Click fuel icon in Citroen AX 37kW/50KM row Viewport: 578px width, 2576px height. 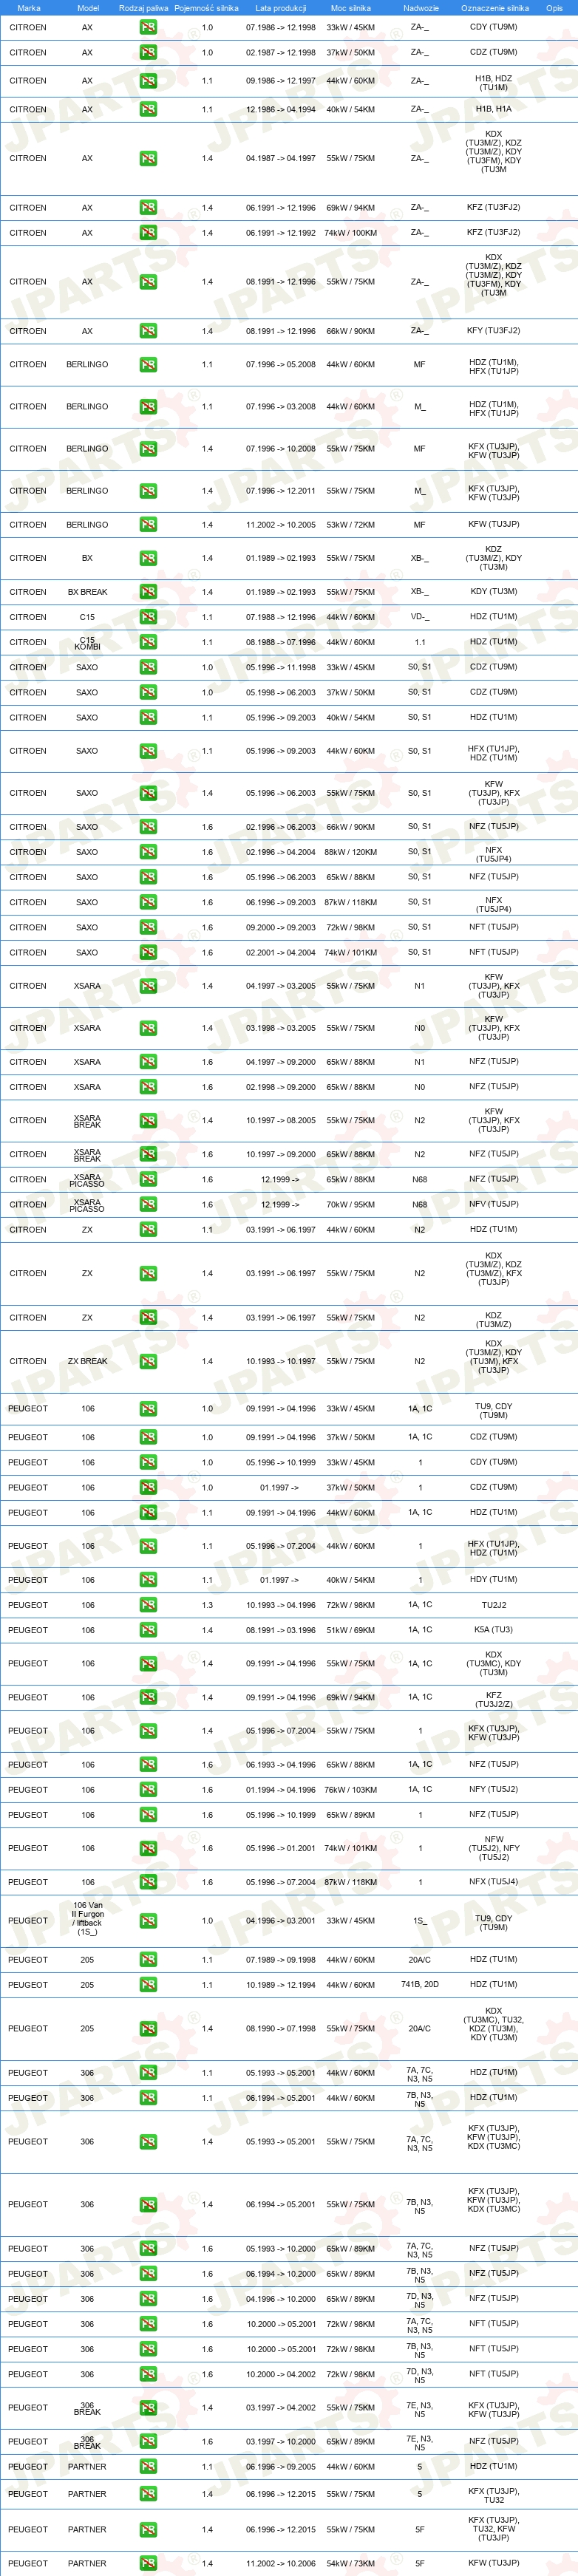[148, 53]
